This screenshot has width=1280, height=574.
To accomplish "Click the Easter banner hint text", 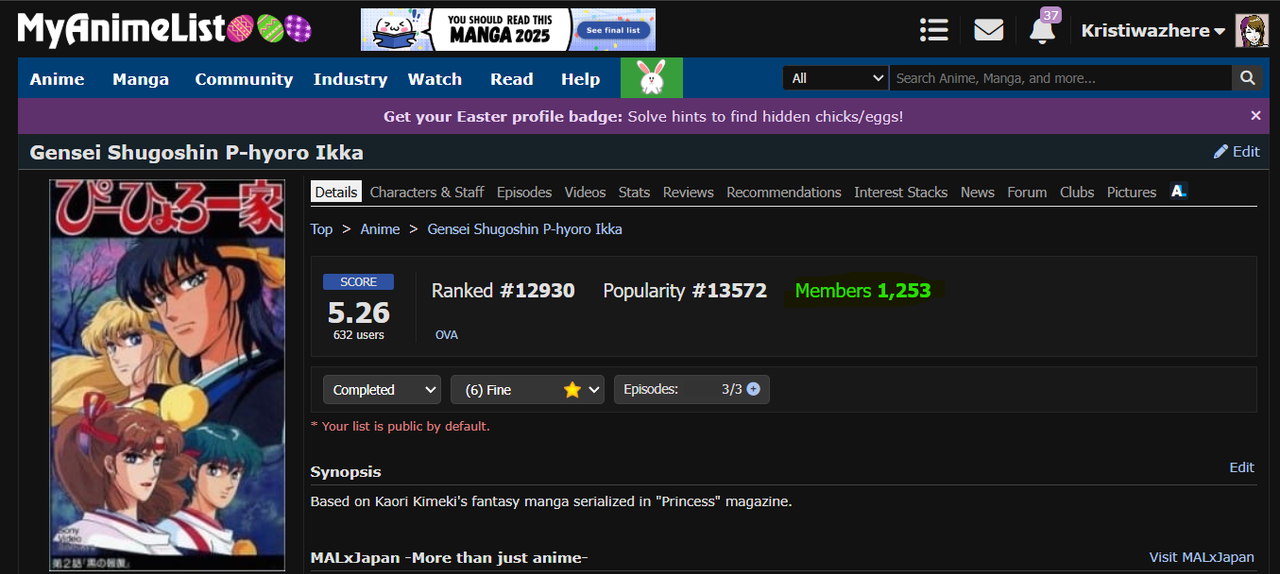I will [643, 116].
